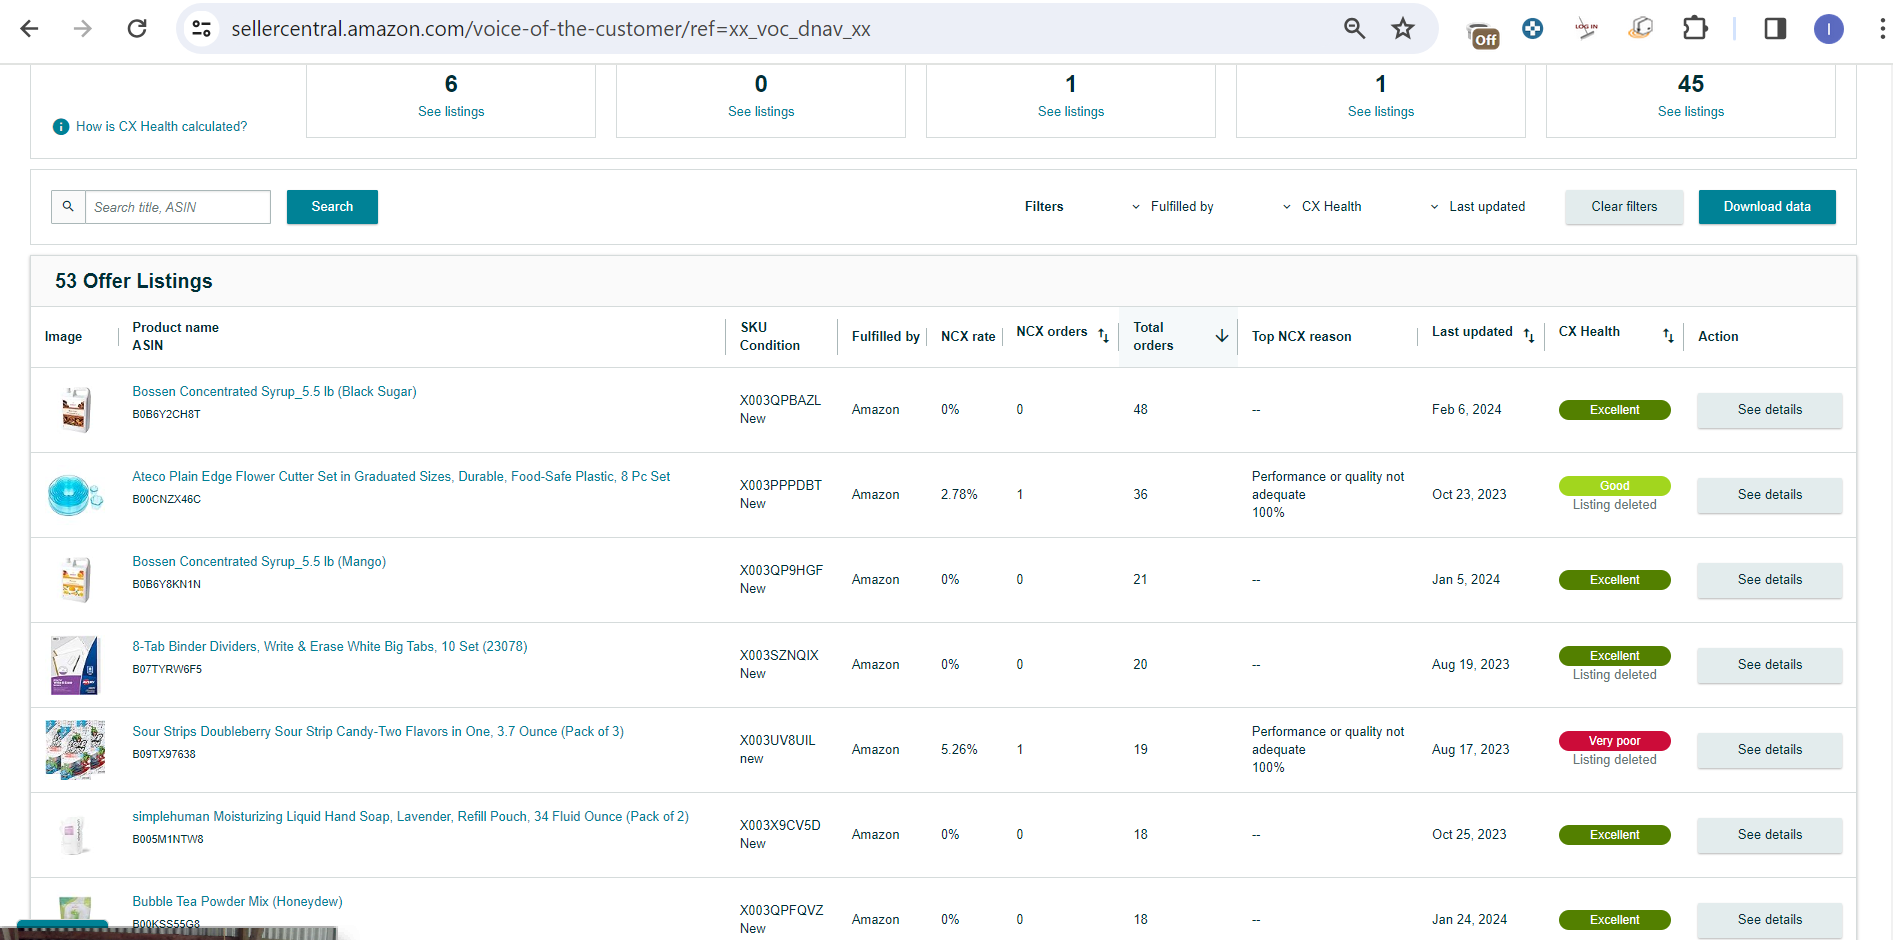Open 8-Tab Binder Dividers product link
Viewport: 1893px width, 940px height.
point(330,647)
